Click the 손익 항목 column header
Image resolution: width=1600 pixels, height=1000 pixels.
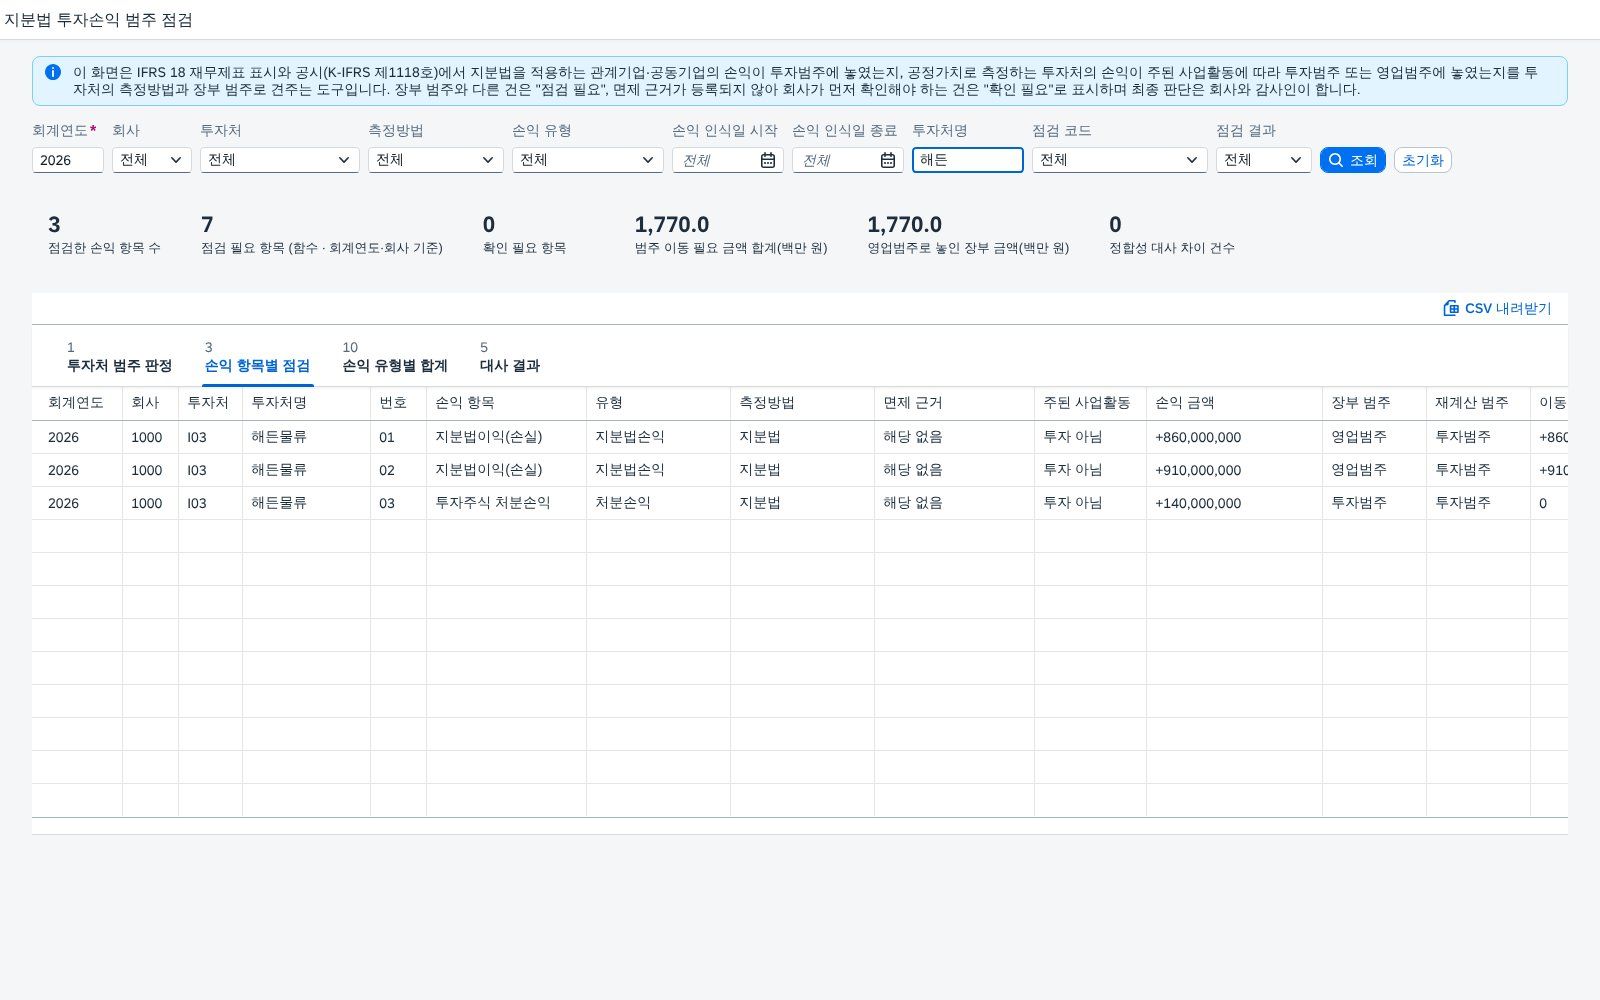pyautogui.click(x=506, y=403)
